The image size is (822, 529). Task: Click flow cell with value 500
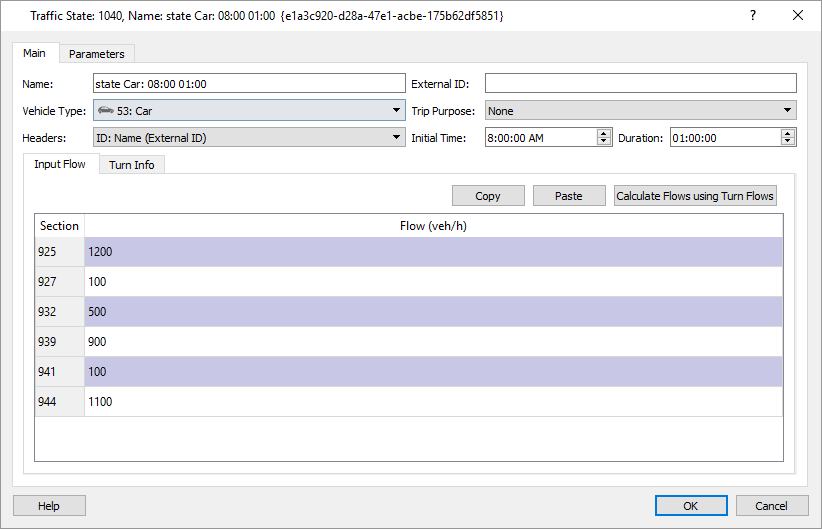[x=434, y=311]
